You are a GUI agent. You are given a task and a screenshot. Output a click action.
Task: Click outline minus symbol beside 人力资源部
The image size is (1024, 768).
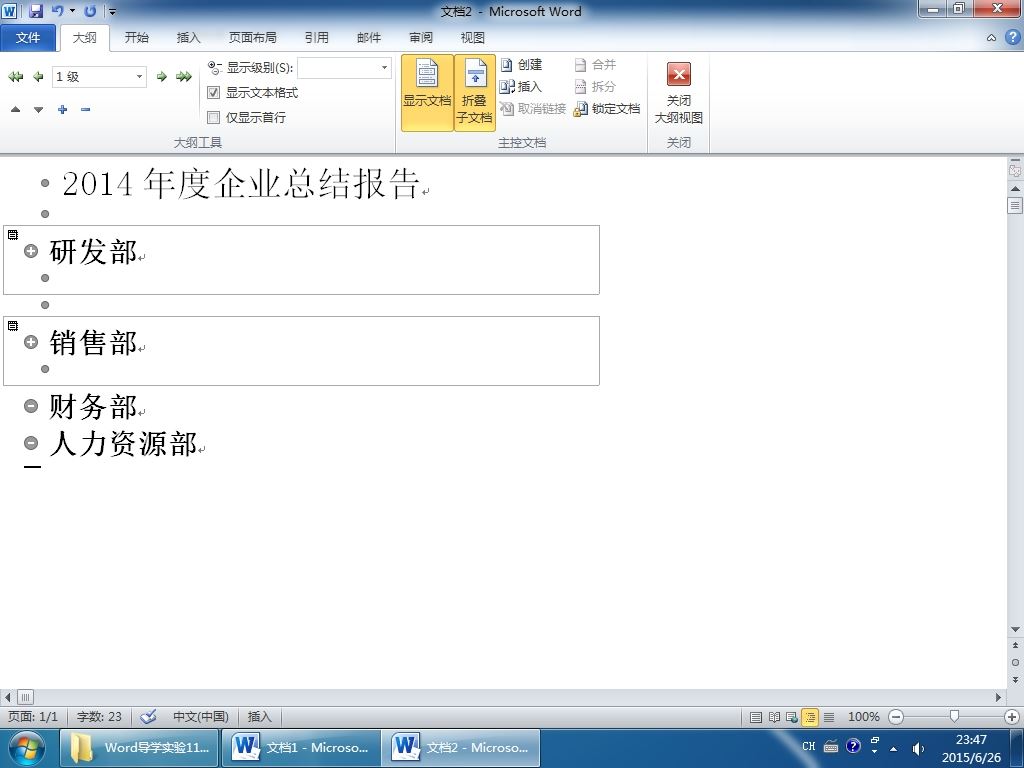click(31, 443)
